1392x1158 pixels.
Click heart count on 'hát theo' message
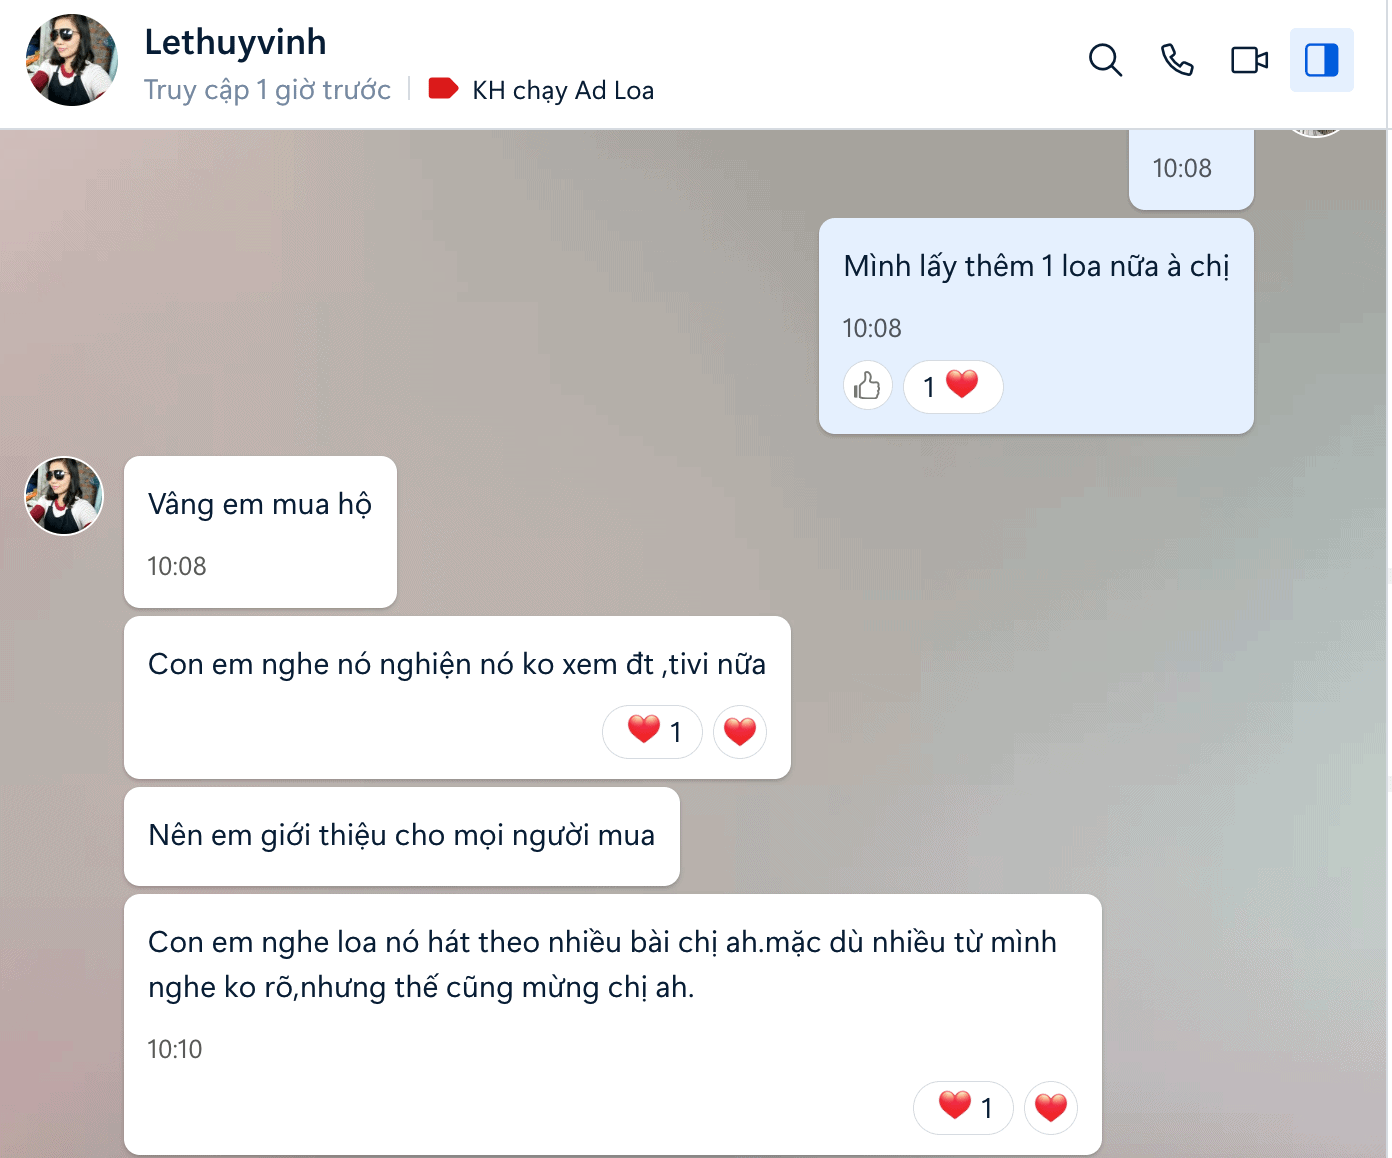(x=963, y=1108)
